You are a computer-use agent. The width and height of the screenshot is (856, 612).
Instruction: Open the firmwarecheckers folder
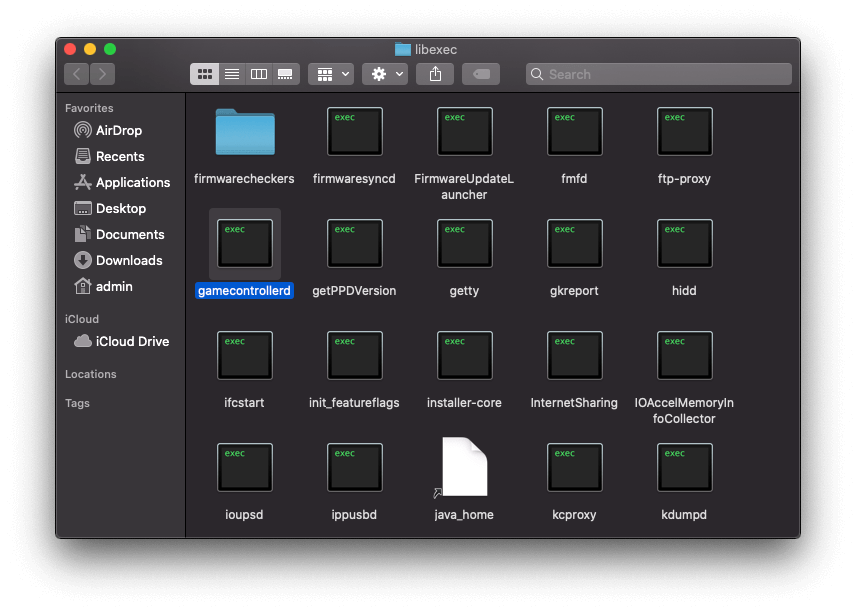coord(244,131)
